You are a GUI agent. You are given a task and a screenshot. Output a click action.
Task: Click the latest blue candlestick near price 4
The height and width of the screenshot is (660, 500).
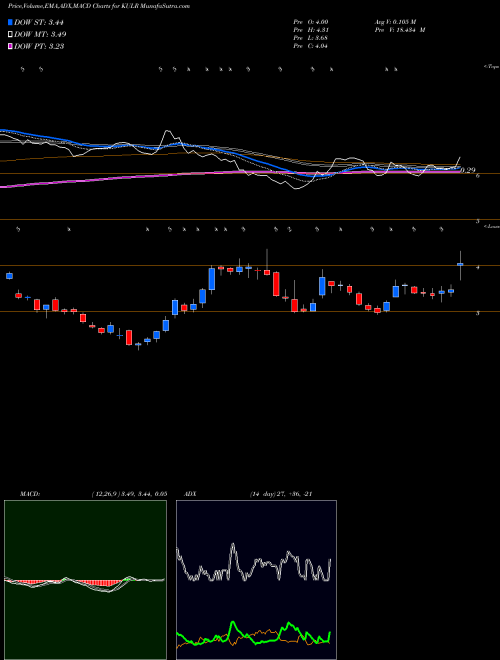460,264
